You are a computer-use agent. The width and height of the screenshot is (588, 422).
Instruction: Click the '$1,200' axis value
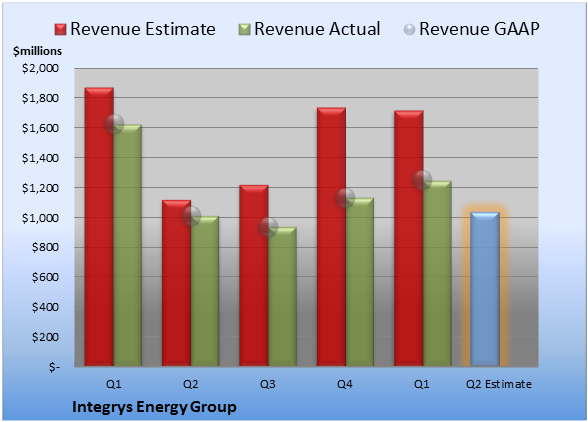click(x=40, y=188)
